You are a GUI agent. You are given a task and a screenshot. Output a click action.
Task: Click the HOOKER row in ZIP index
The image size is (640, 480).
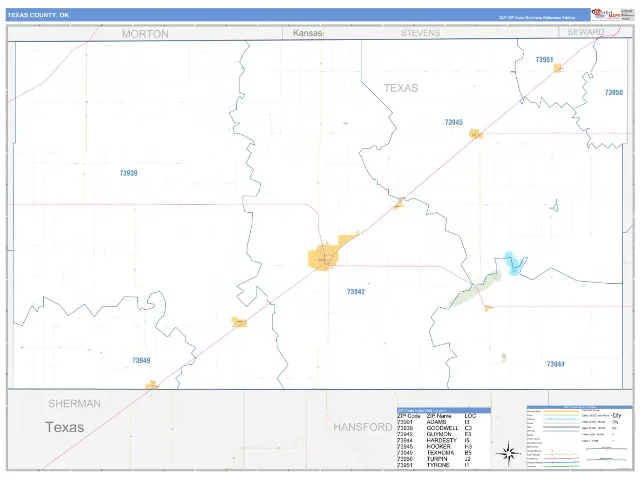pos(444,447)
